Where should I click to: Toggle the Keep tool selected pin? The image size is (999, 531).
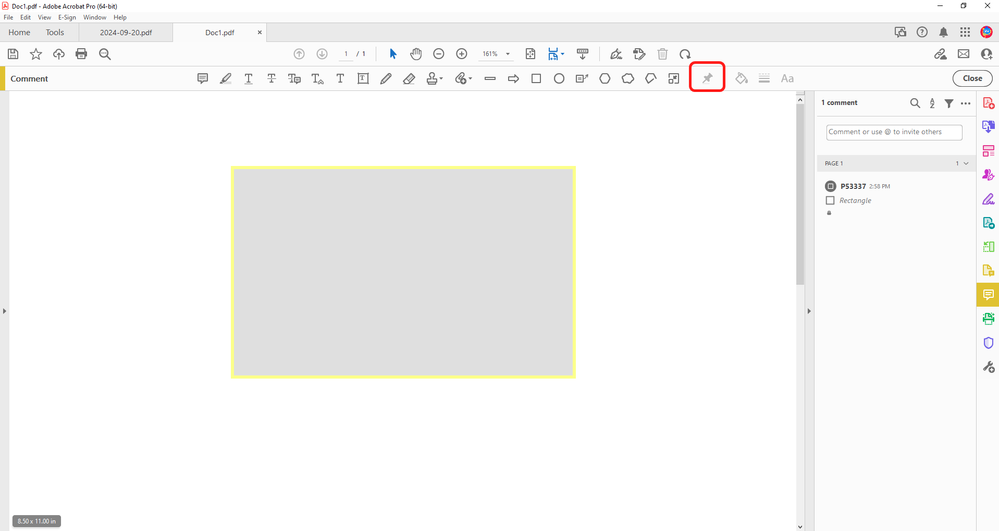(707, 78)
